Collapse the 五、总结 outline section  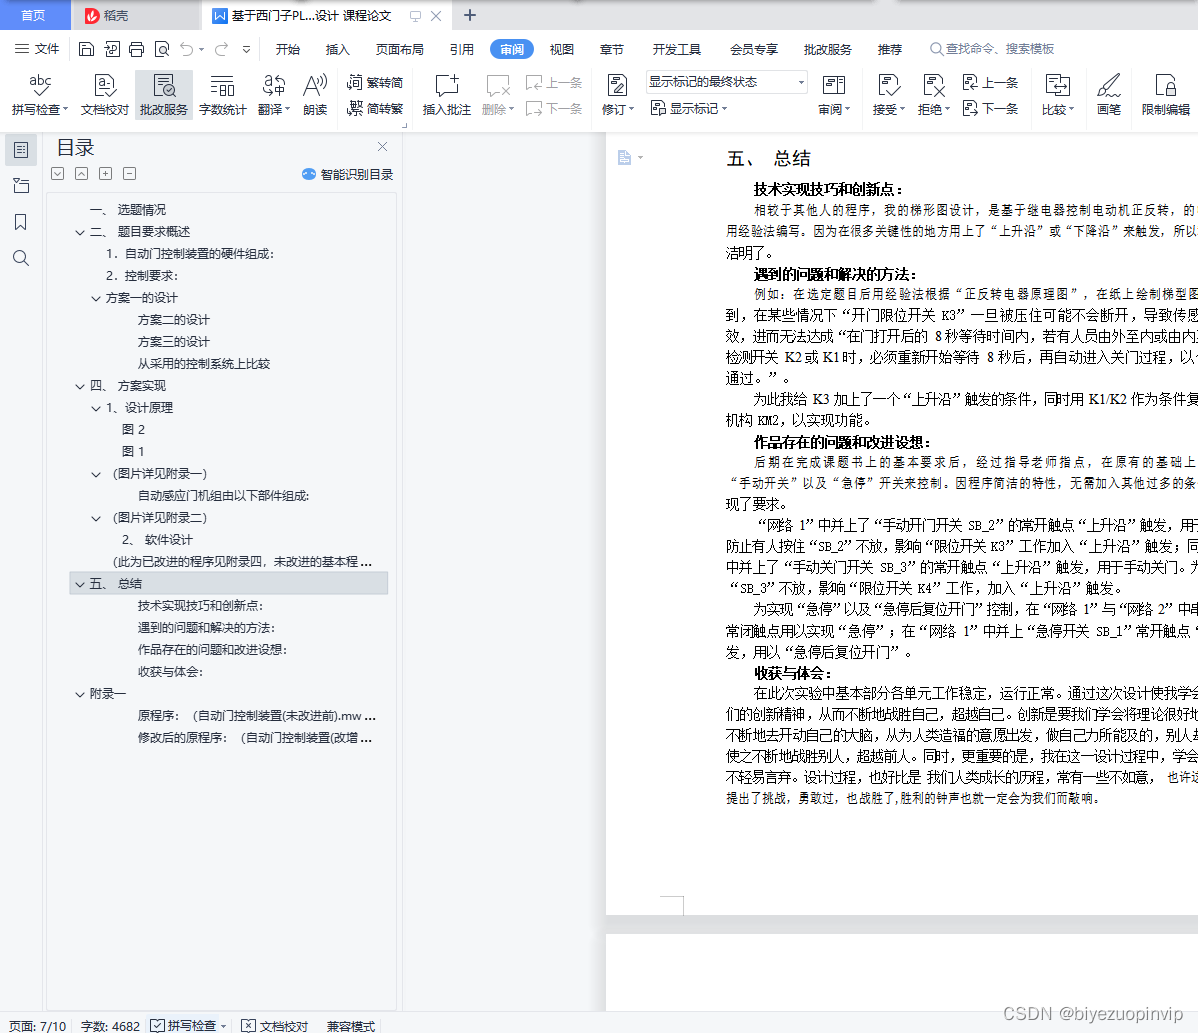(x=80, y=583)
